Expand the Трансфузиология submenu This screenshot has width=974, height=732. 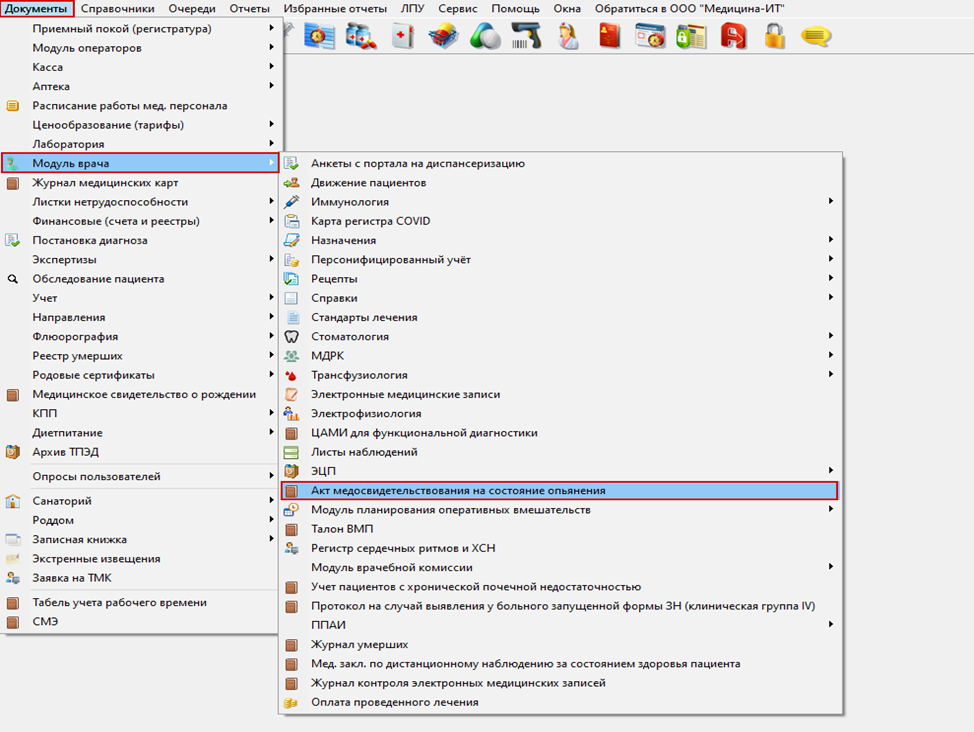click(x=561, y=375)
